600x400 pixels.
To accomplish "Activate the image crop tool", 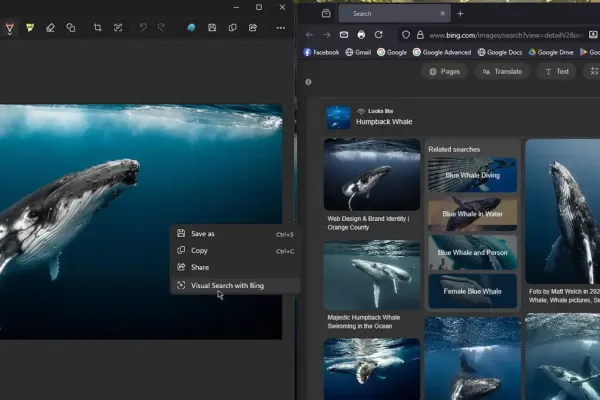I will (98, 28).
